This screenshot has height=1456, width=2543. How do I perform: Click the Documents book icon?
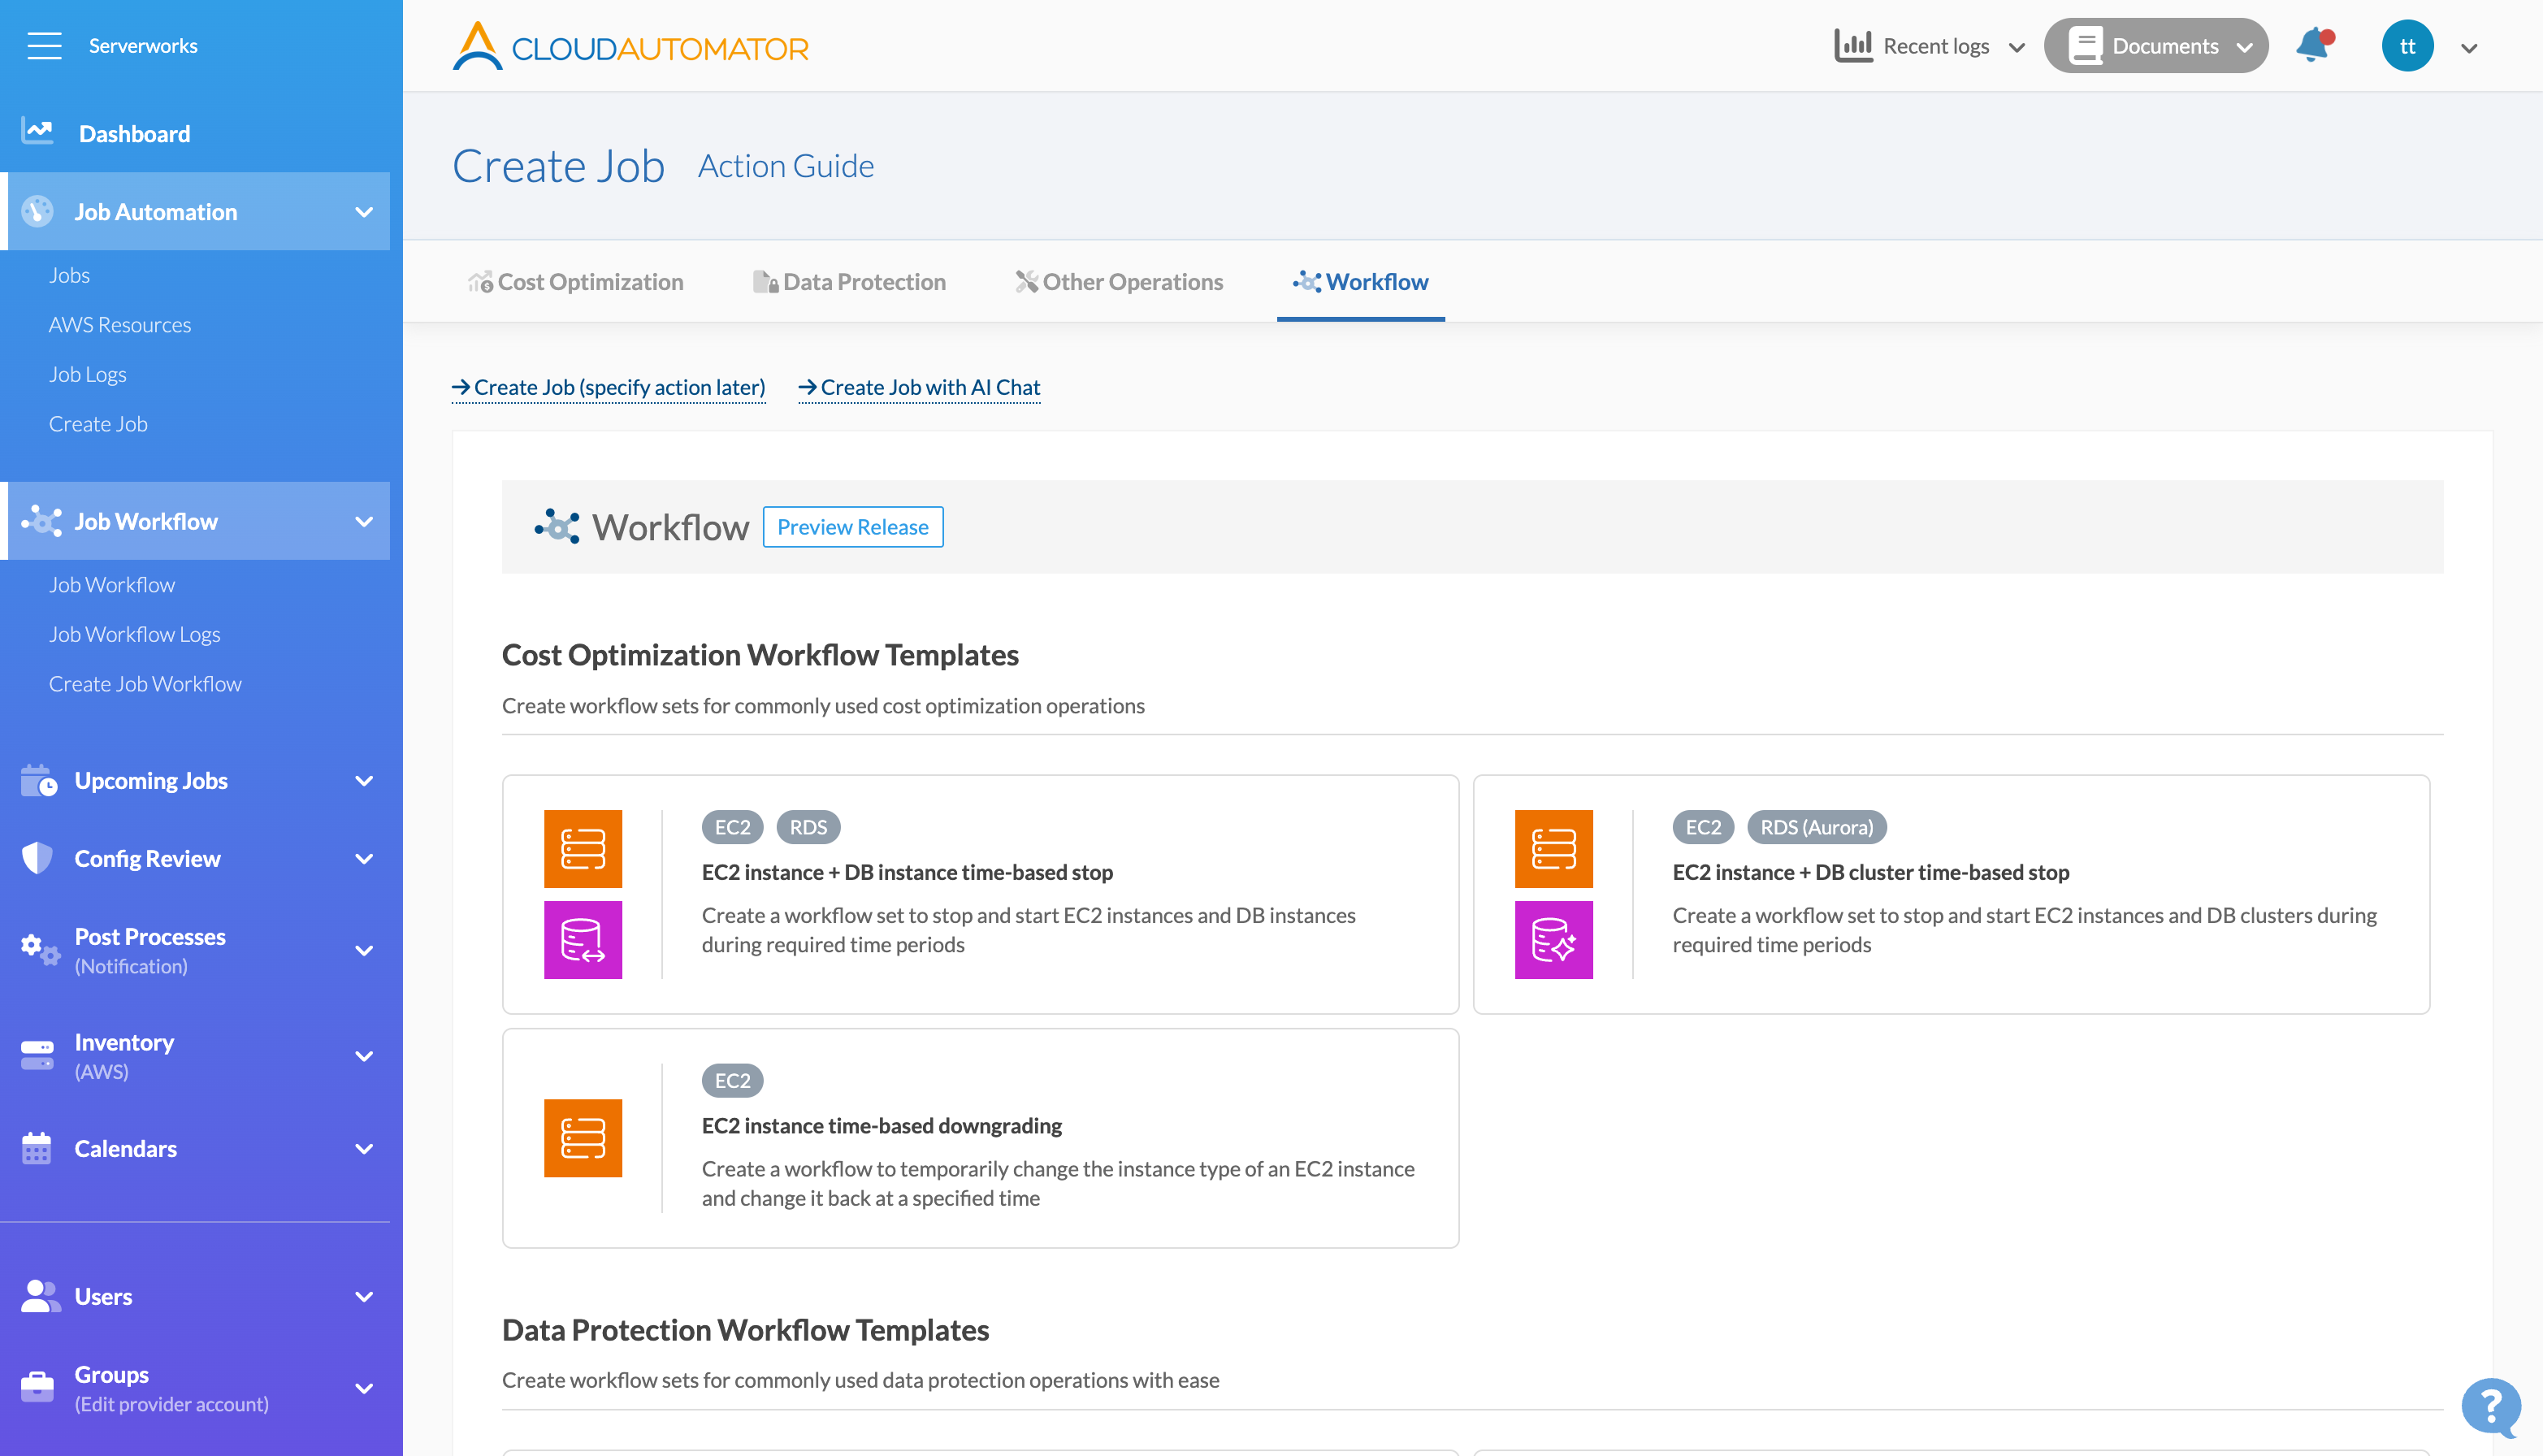click(2085, 46)
